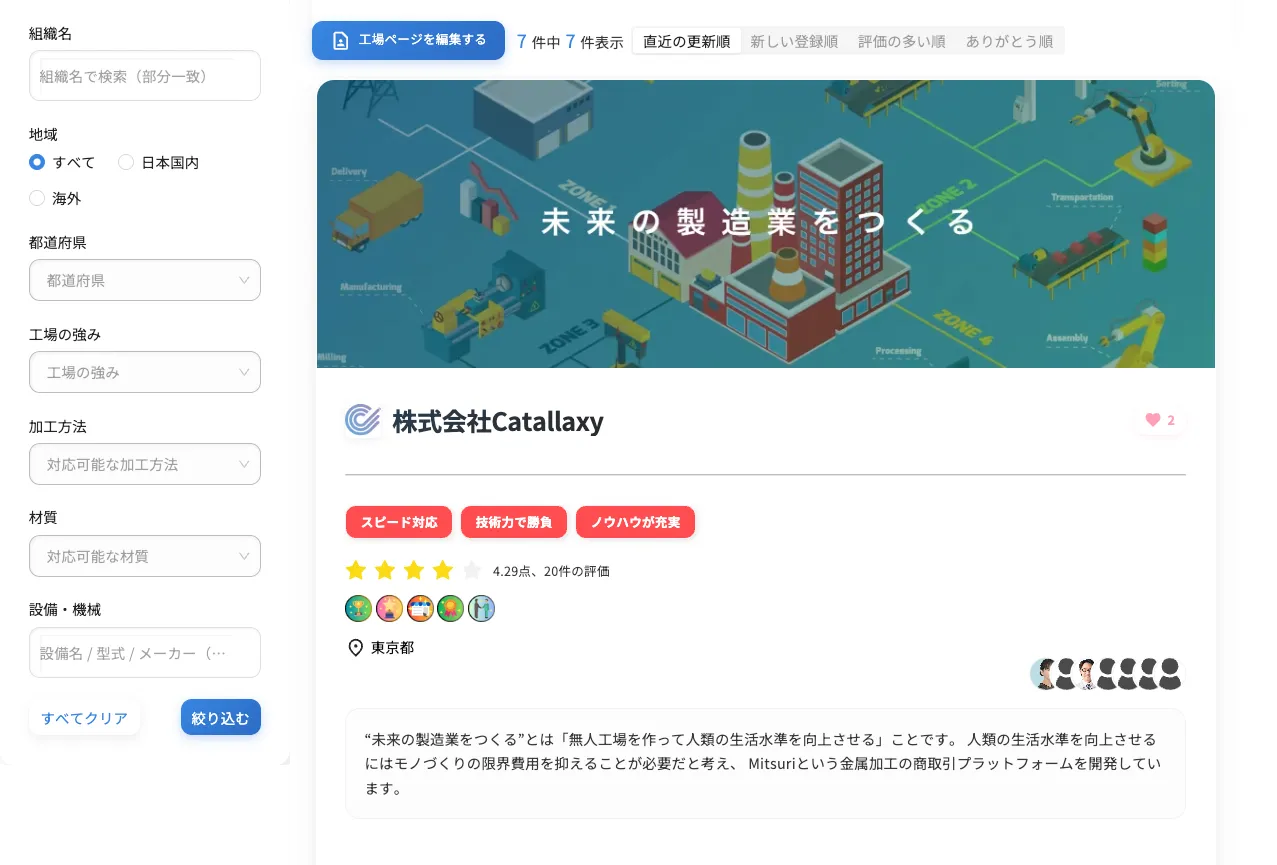Click the 工場ページを編集する button
Viewport: 1277px width, 865px height.
(408, 40)
